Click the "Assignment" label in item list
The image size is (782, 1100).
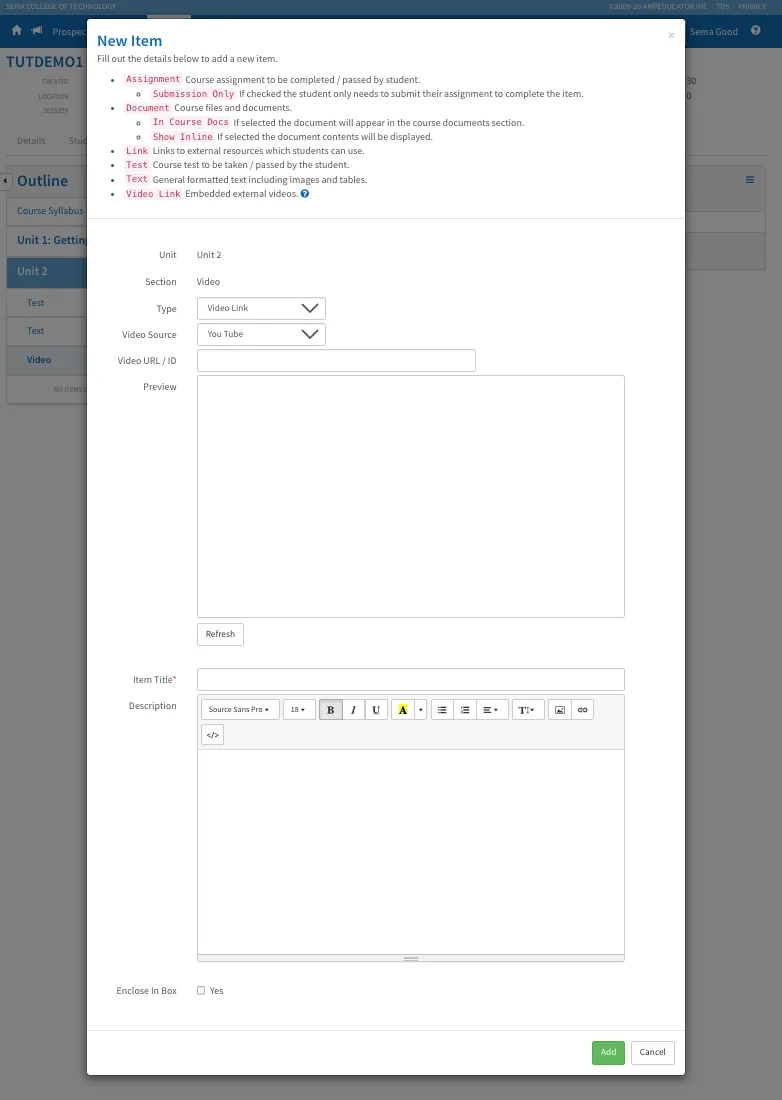(x=153, y=79)
